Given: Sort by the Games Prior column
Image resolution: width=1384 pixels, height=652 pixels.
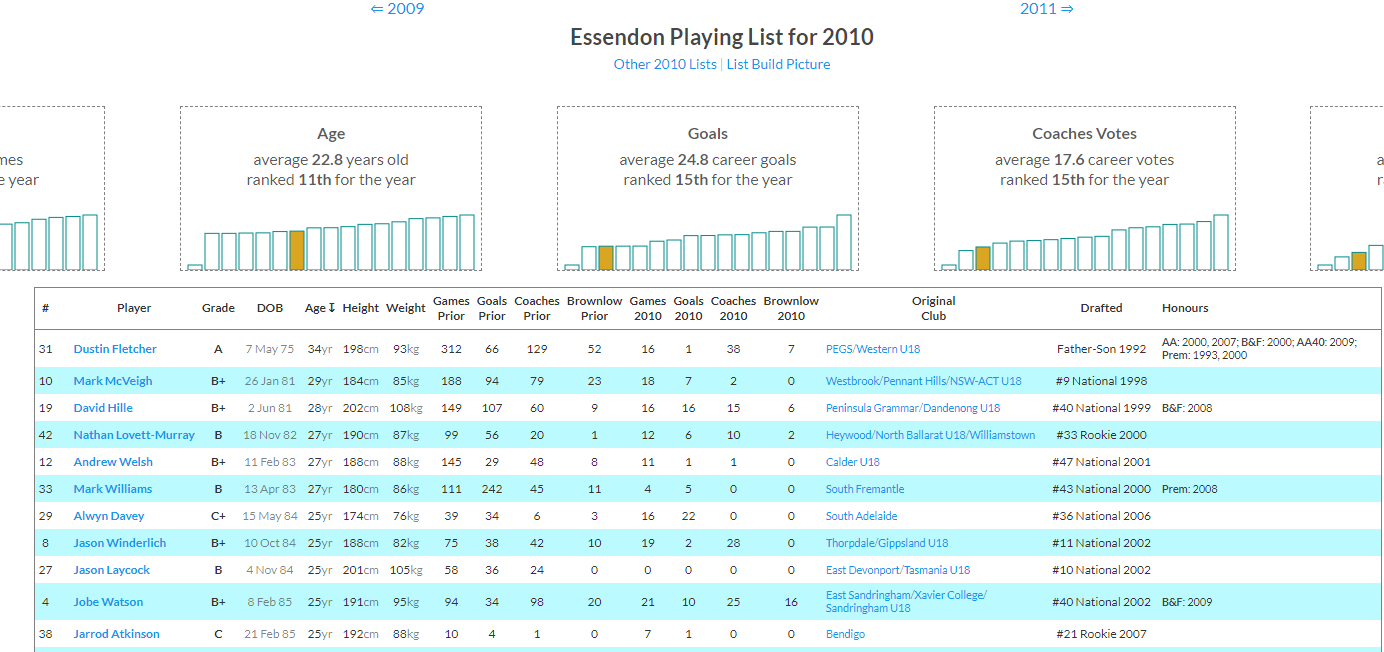Looking at the screenshot, I should pyautogui.click(x=451, y=308).
